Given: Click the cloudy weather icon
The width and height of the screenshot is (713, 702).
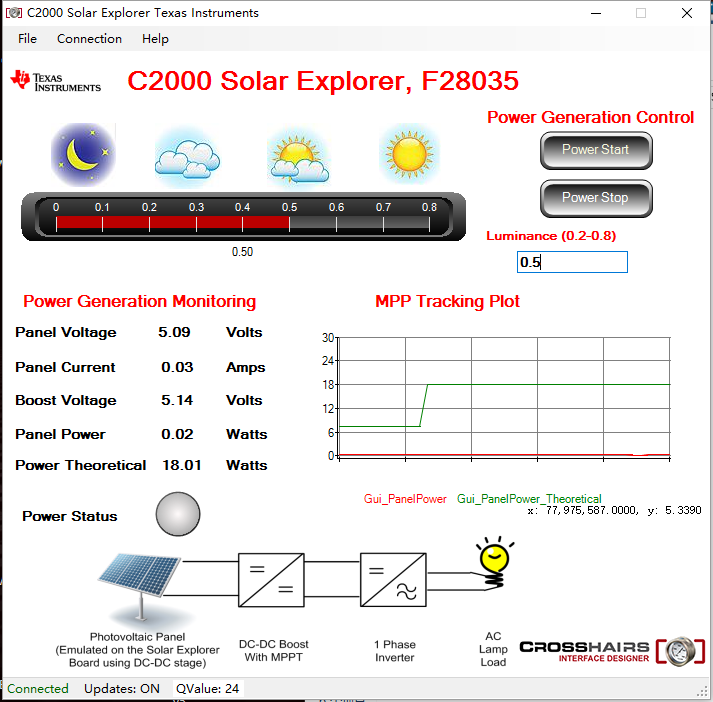Looking at the screenshot, I should point(187,159).
